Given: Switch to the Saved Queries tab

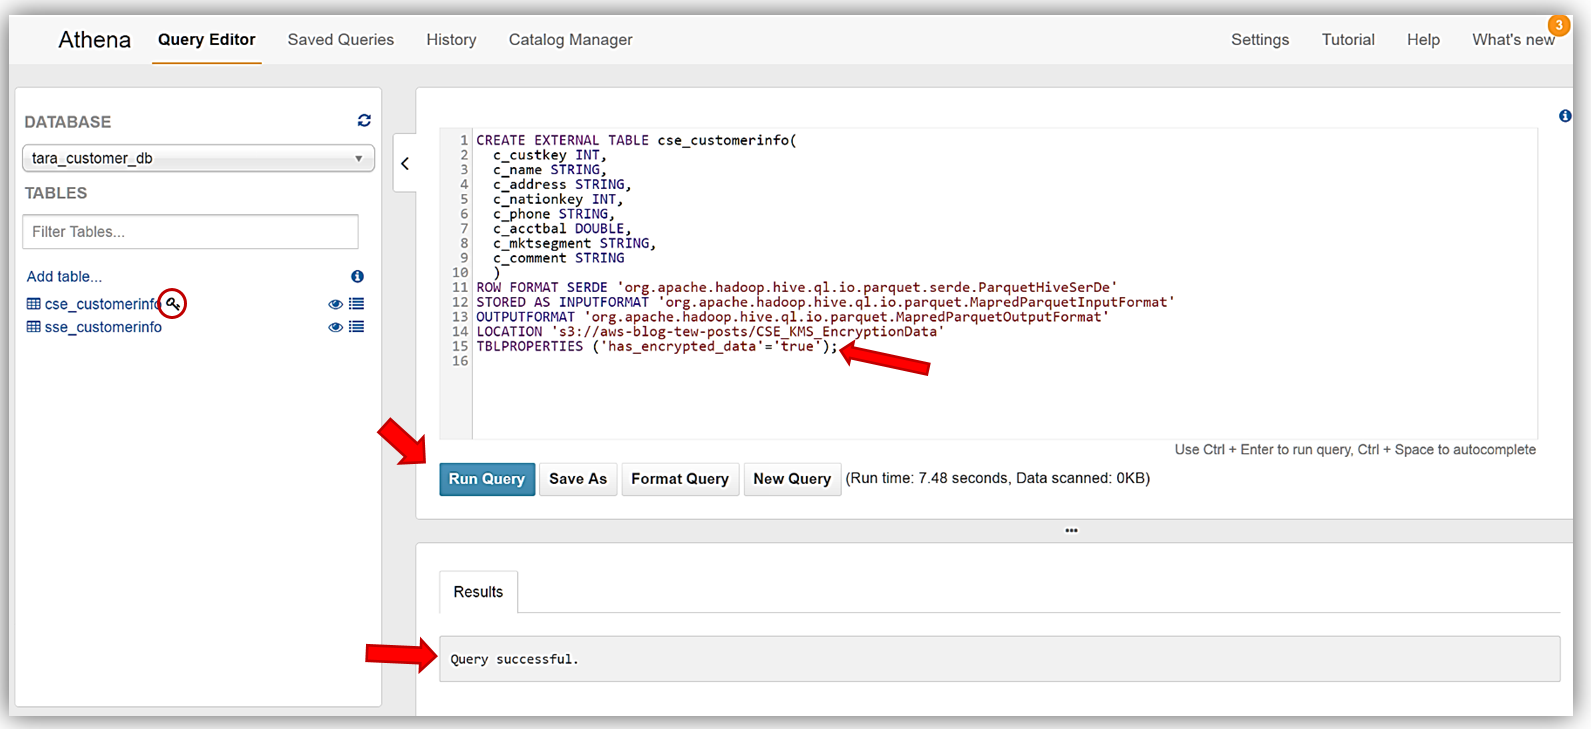Looking at the screenshot, I should pos(340,40).
